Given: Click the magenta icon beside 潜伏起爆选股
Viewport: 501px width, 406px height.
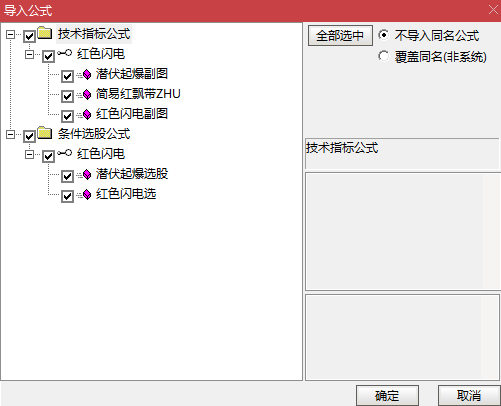Looking at the screenshot, I should click(x=87, y=174).
